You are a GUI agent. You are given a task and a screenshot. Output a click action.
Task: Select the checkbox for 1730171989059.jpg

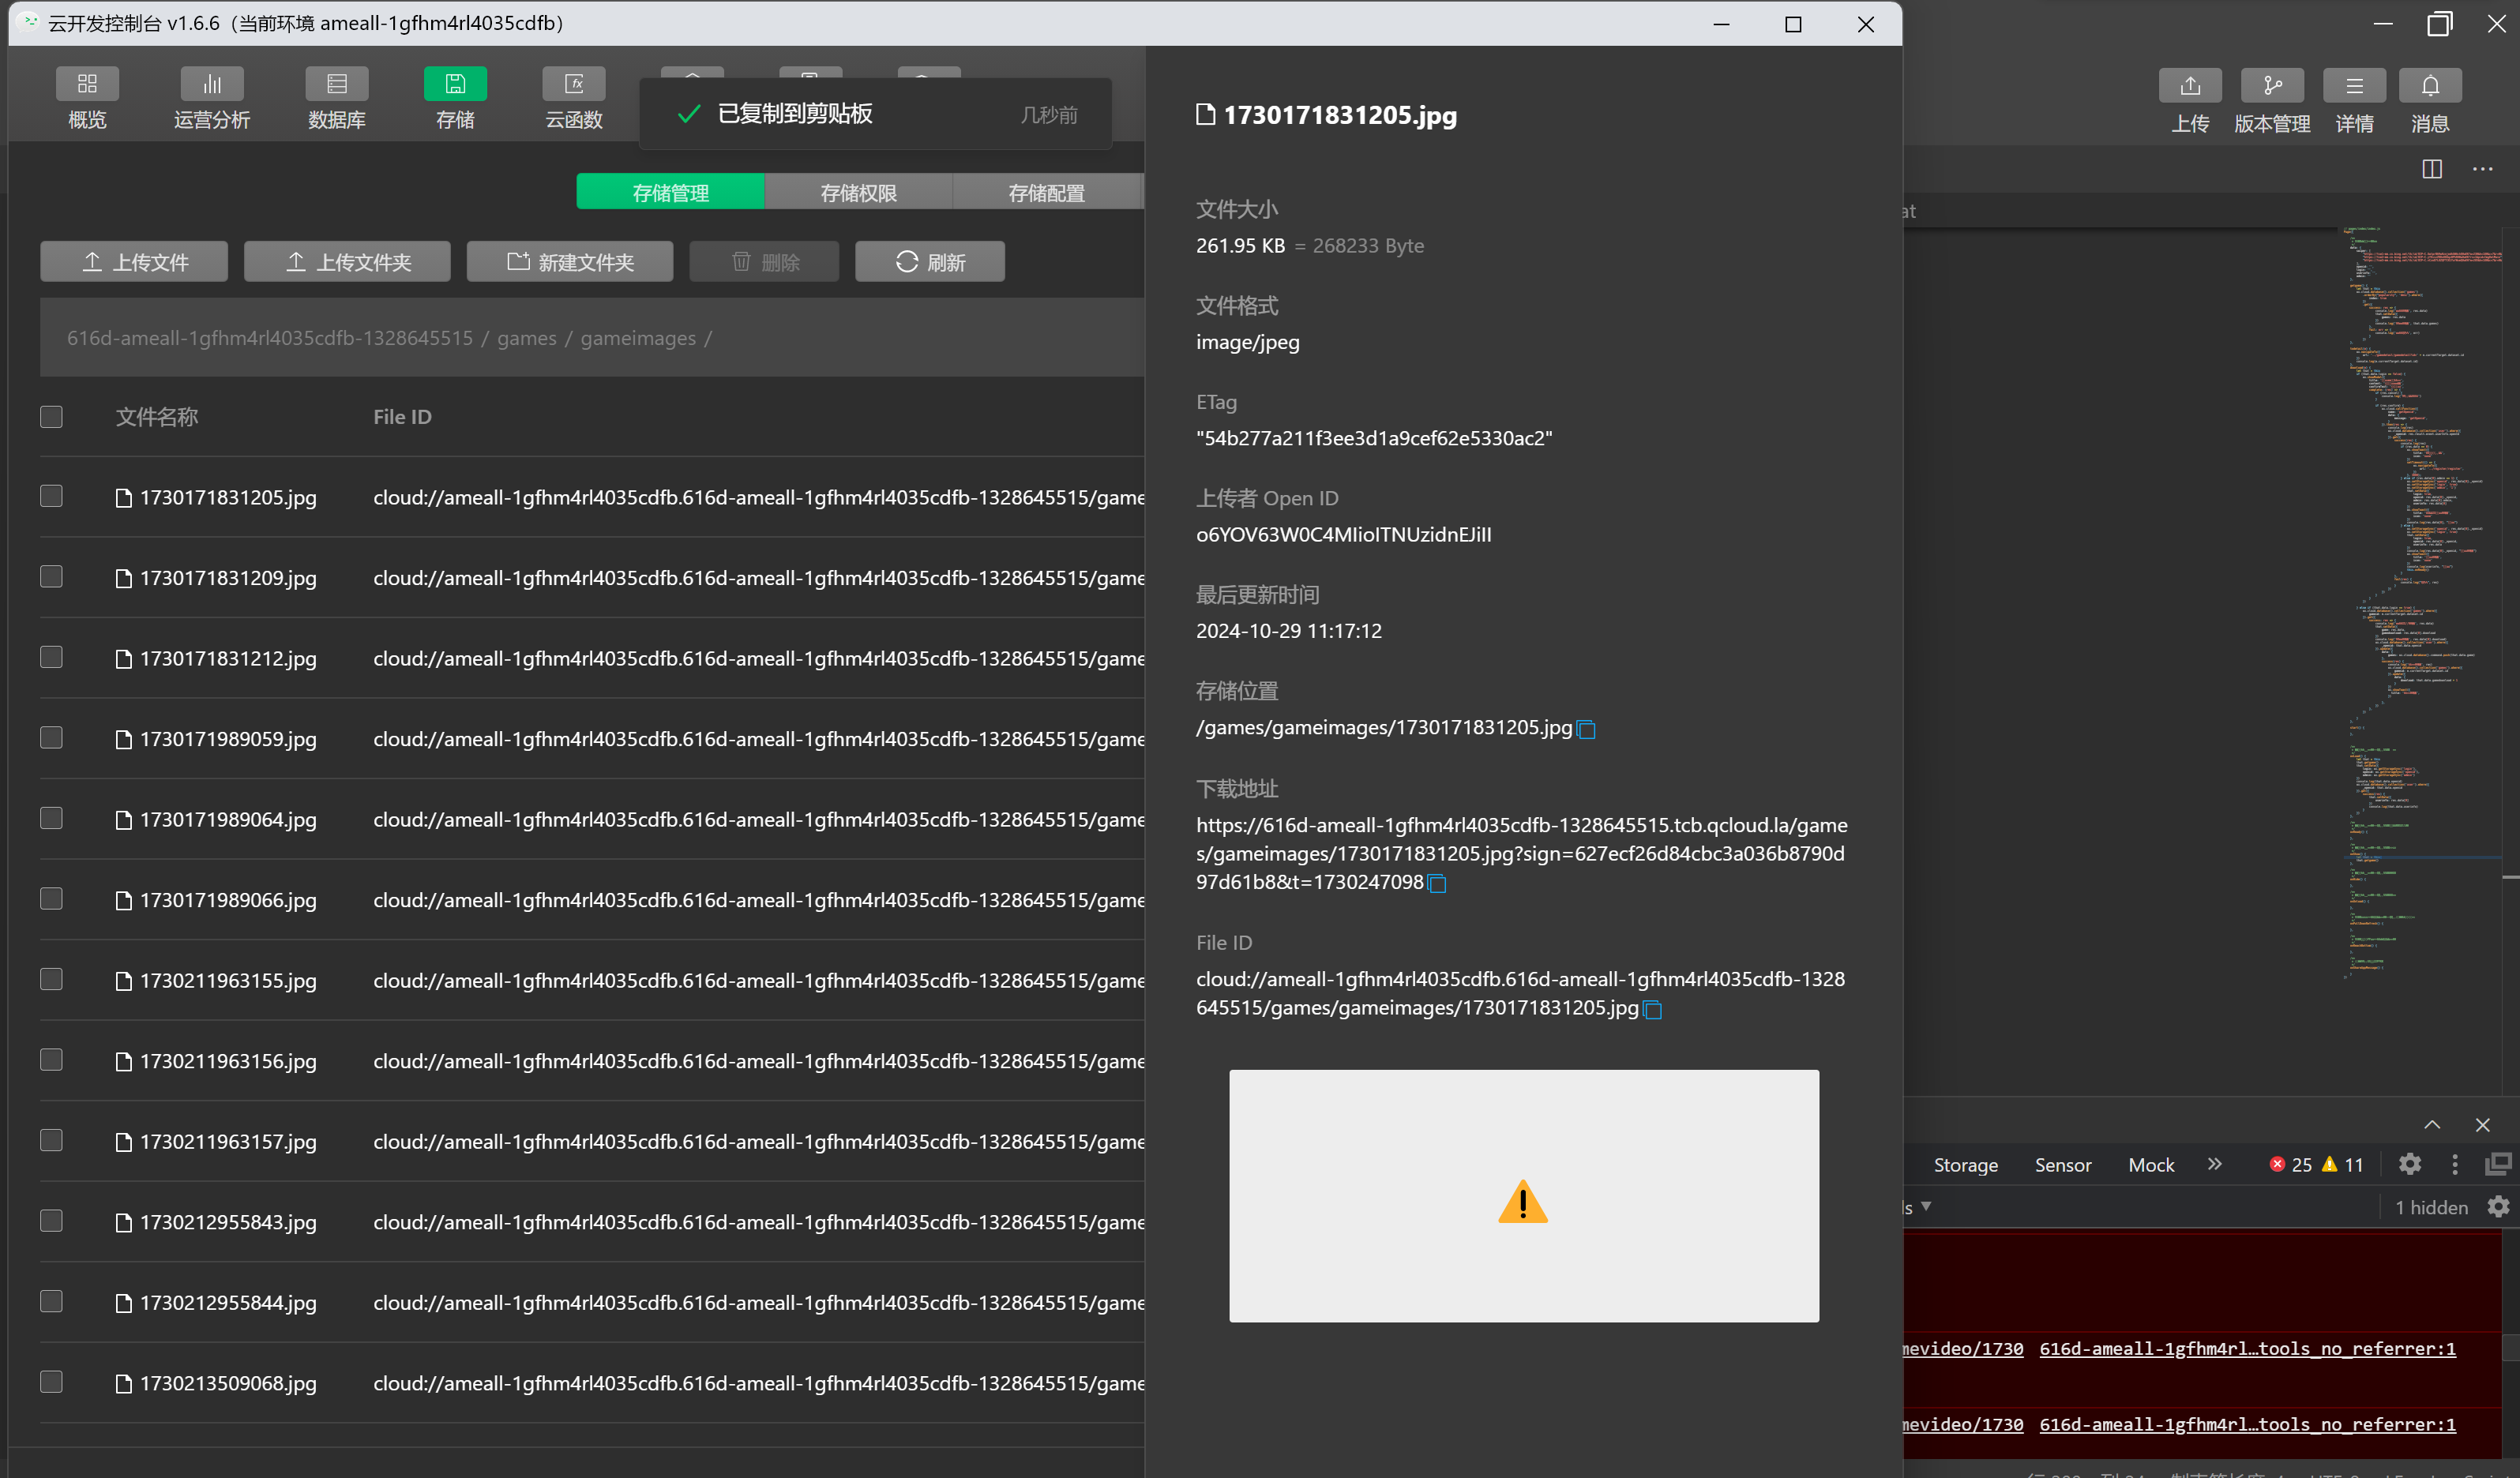pos(51,738)
